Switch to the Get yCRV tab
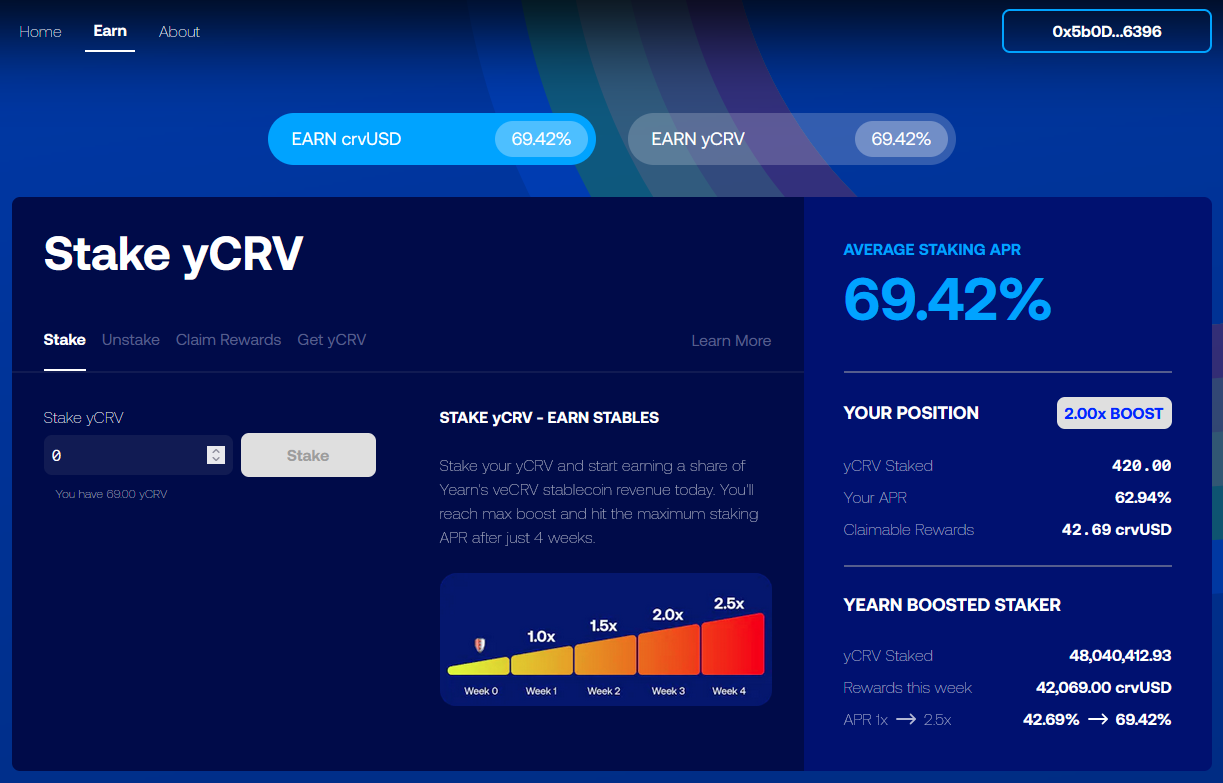Viewport: 1223px width, 783px height. tap(332, 340)
